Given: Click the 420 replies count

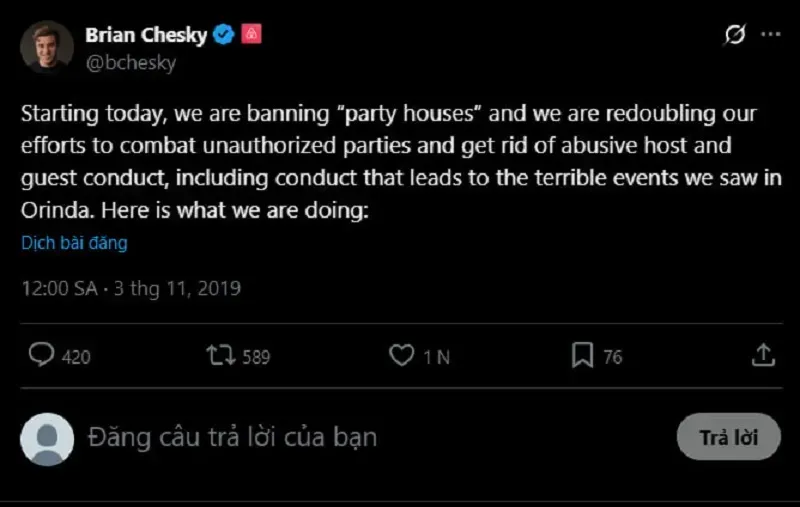Looking at the screenshot, I should coord(76,356).
